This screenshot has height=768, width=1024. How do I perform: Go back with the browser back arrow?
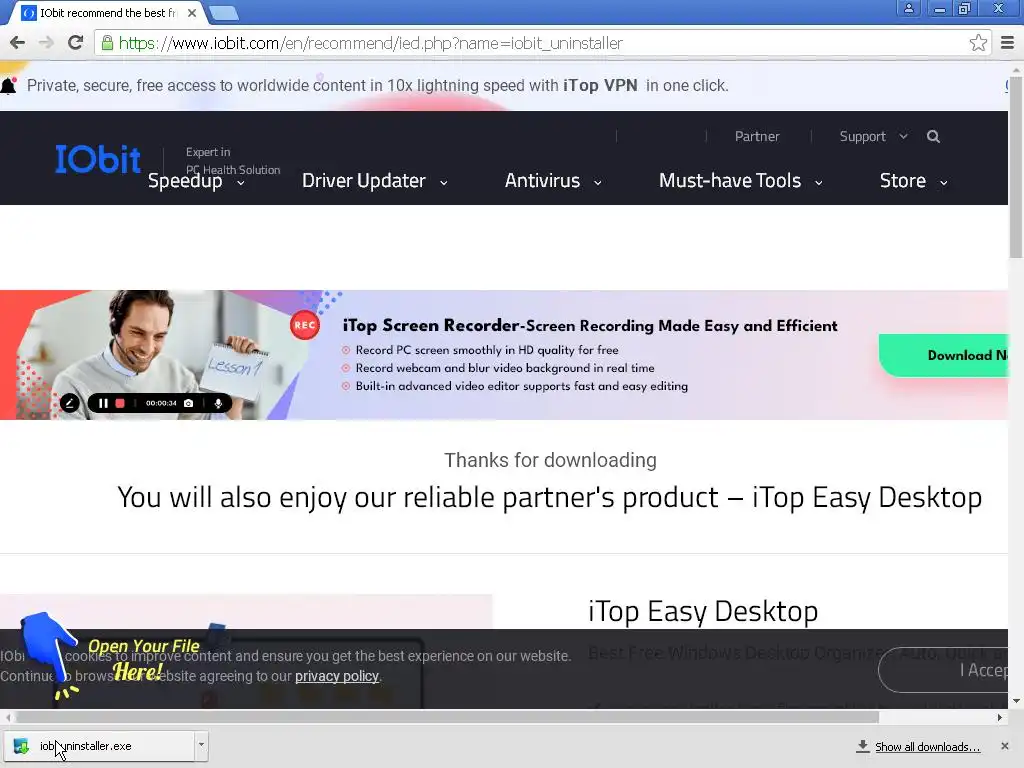pos(17,43)
